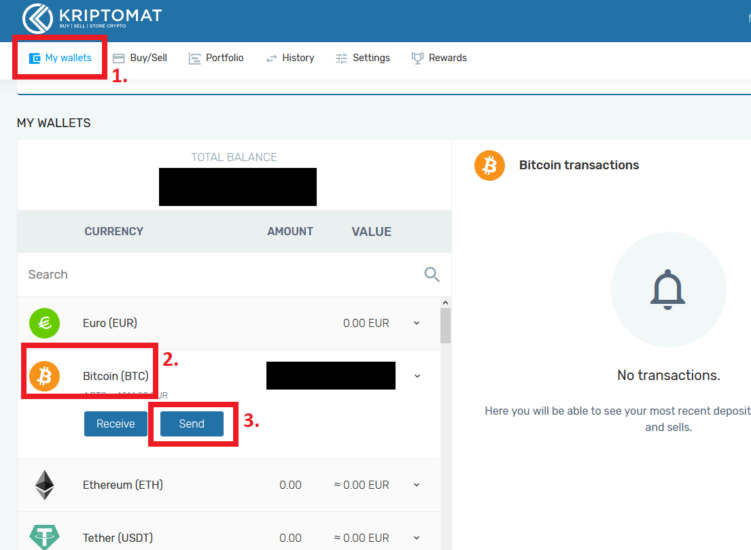Click the Send button for Bitcoin
Screen dimensions: 751x550
click(x=192, y=424)
